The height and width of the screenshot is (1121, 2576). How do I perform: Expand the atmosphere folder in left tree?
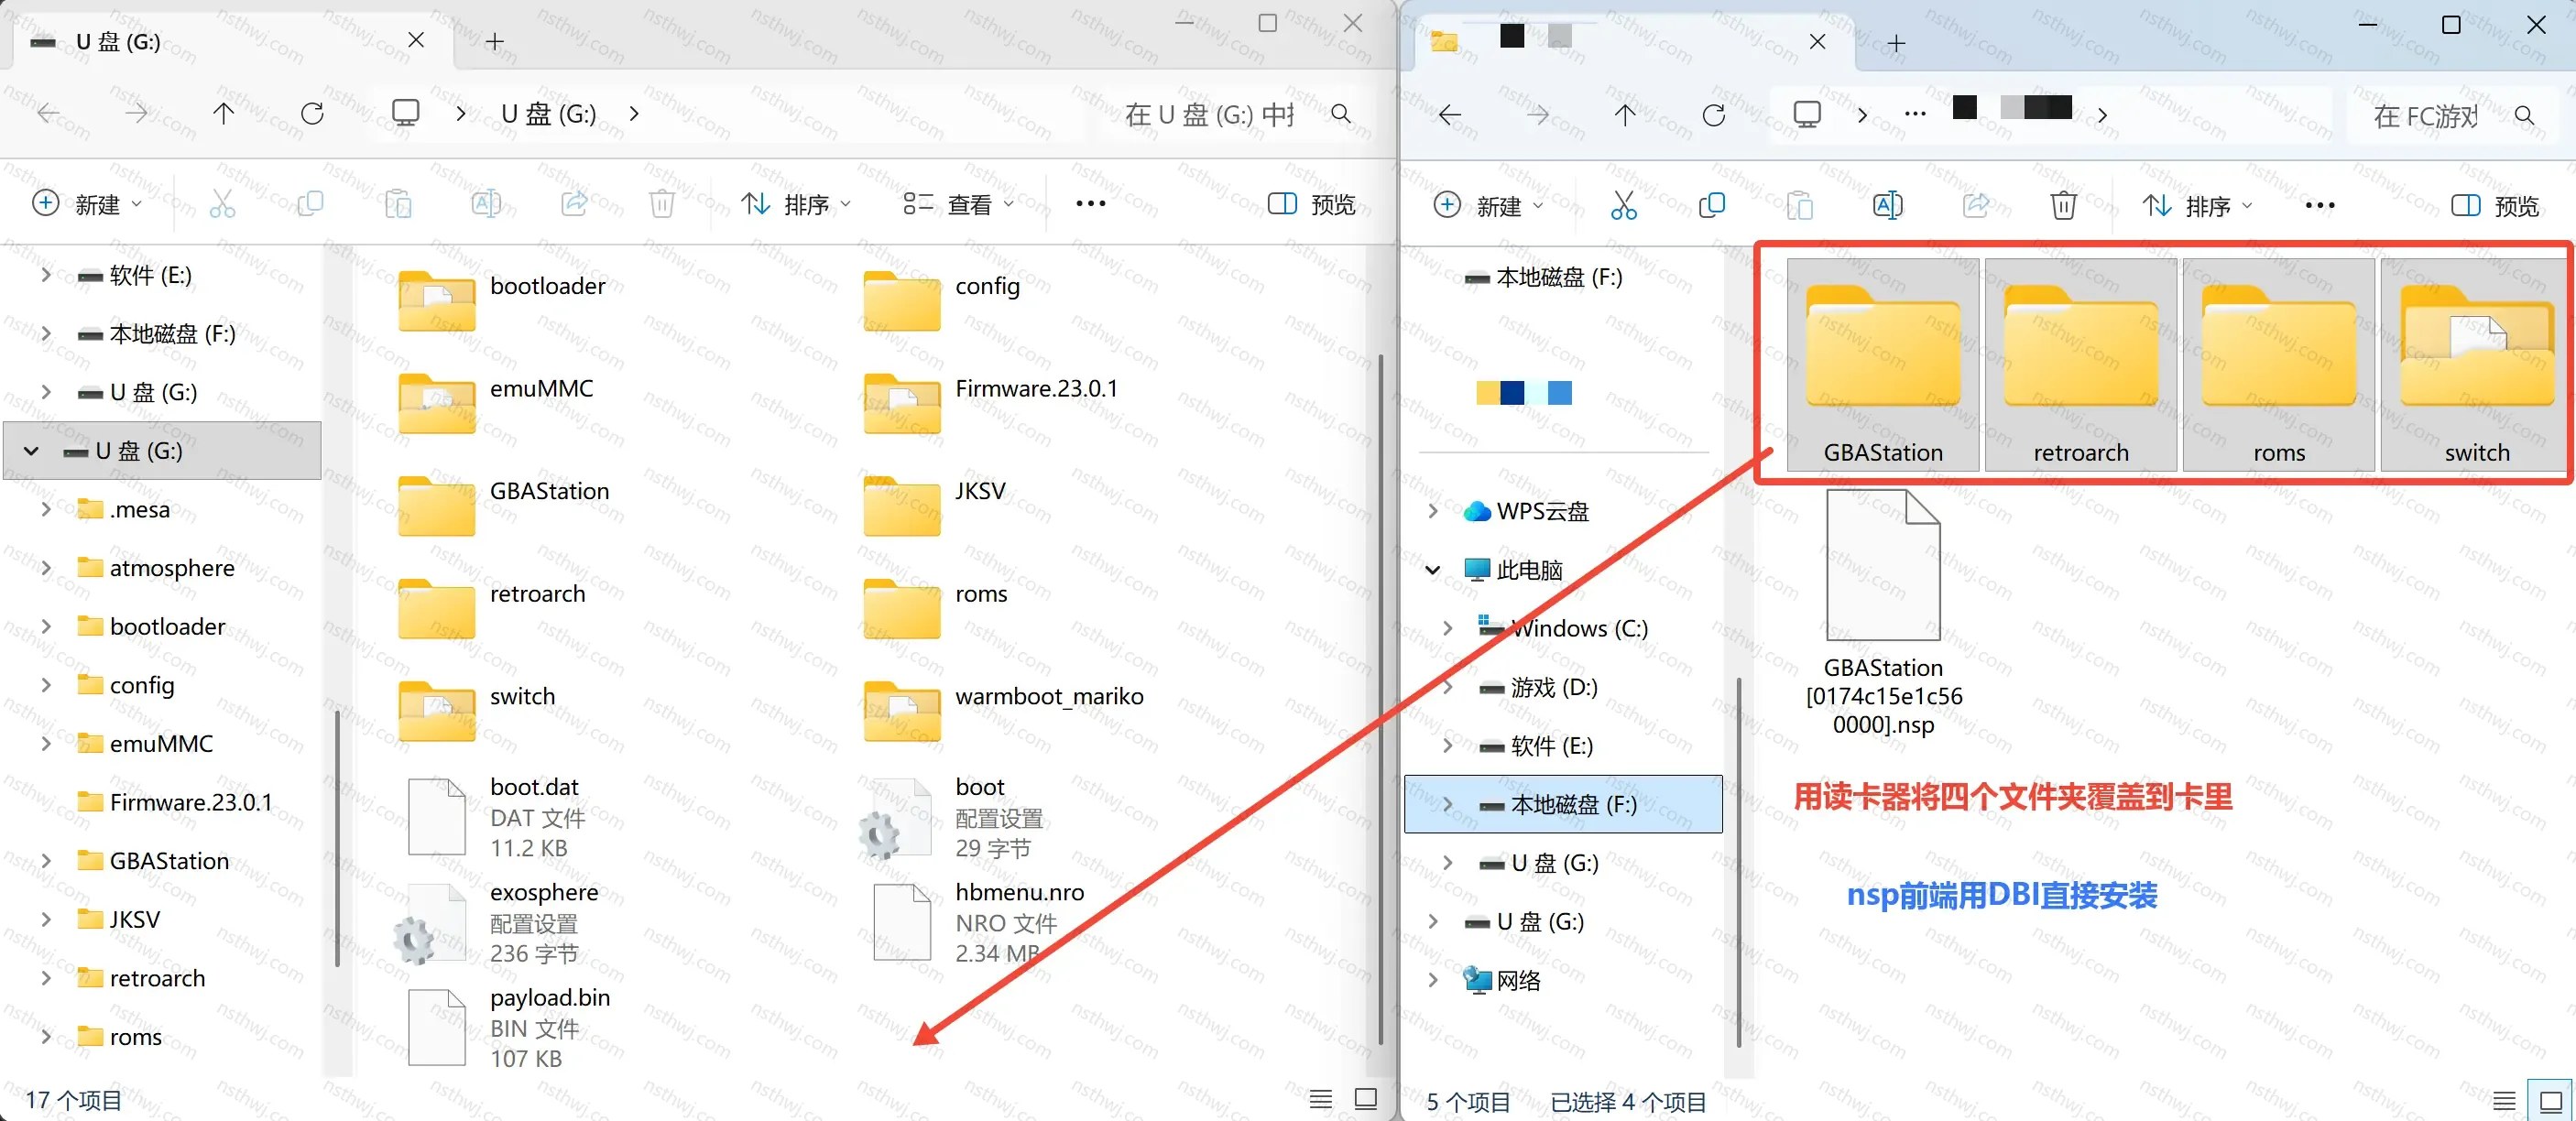pyautogui.click(x=46, y=568)
